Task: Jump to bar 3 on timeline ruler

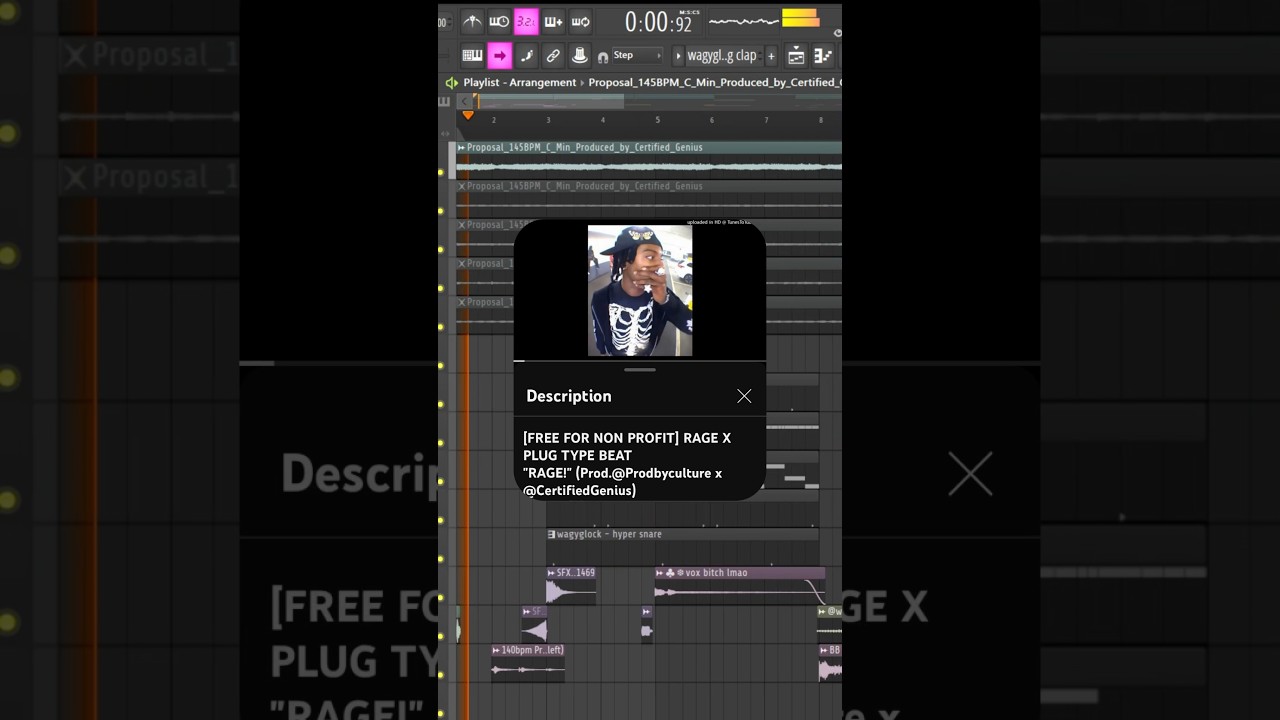Action: pos(548,120)
